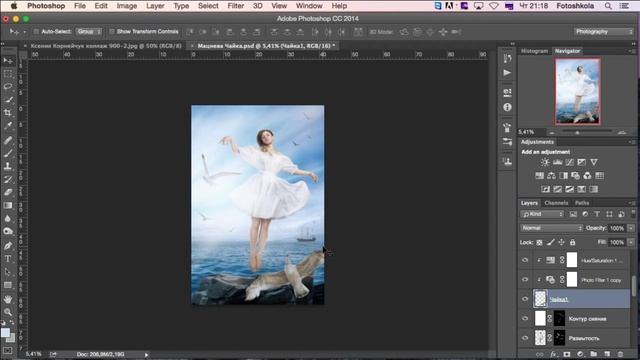Viewport: 640px width, 360px height.
Task: Enable the Auto-Select checkbox
Action: [x=36, y=31]
